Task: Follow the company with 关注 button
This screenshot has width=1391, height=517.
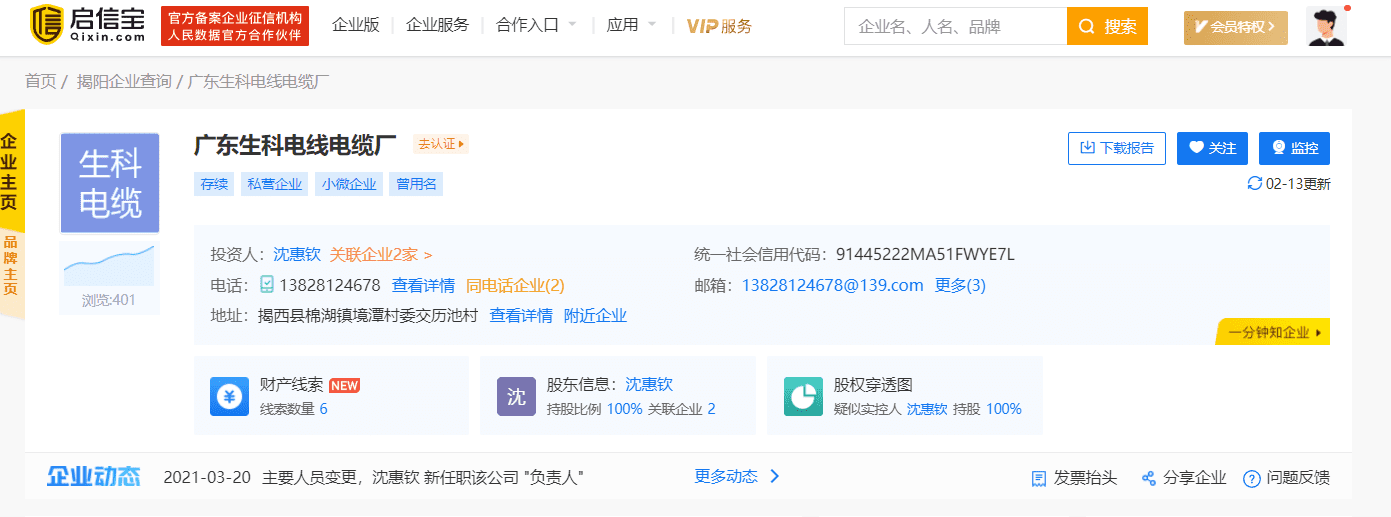Action: click(1212, 148)
